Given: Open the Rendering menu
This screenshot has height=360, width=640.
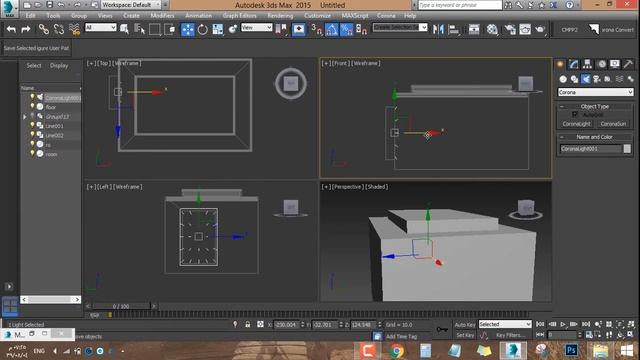Looking at the screenshot, I should [280, 16].
